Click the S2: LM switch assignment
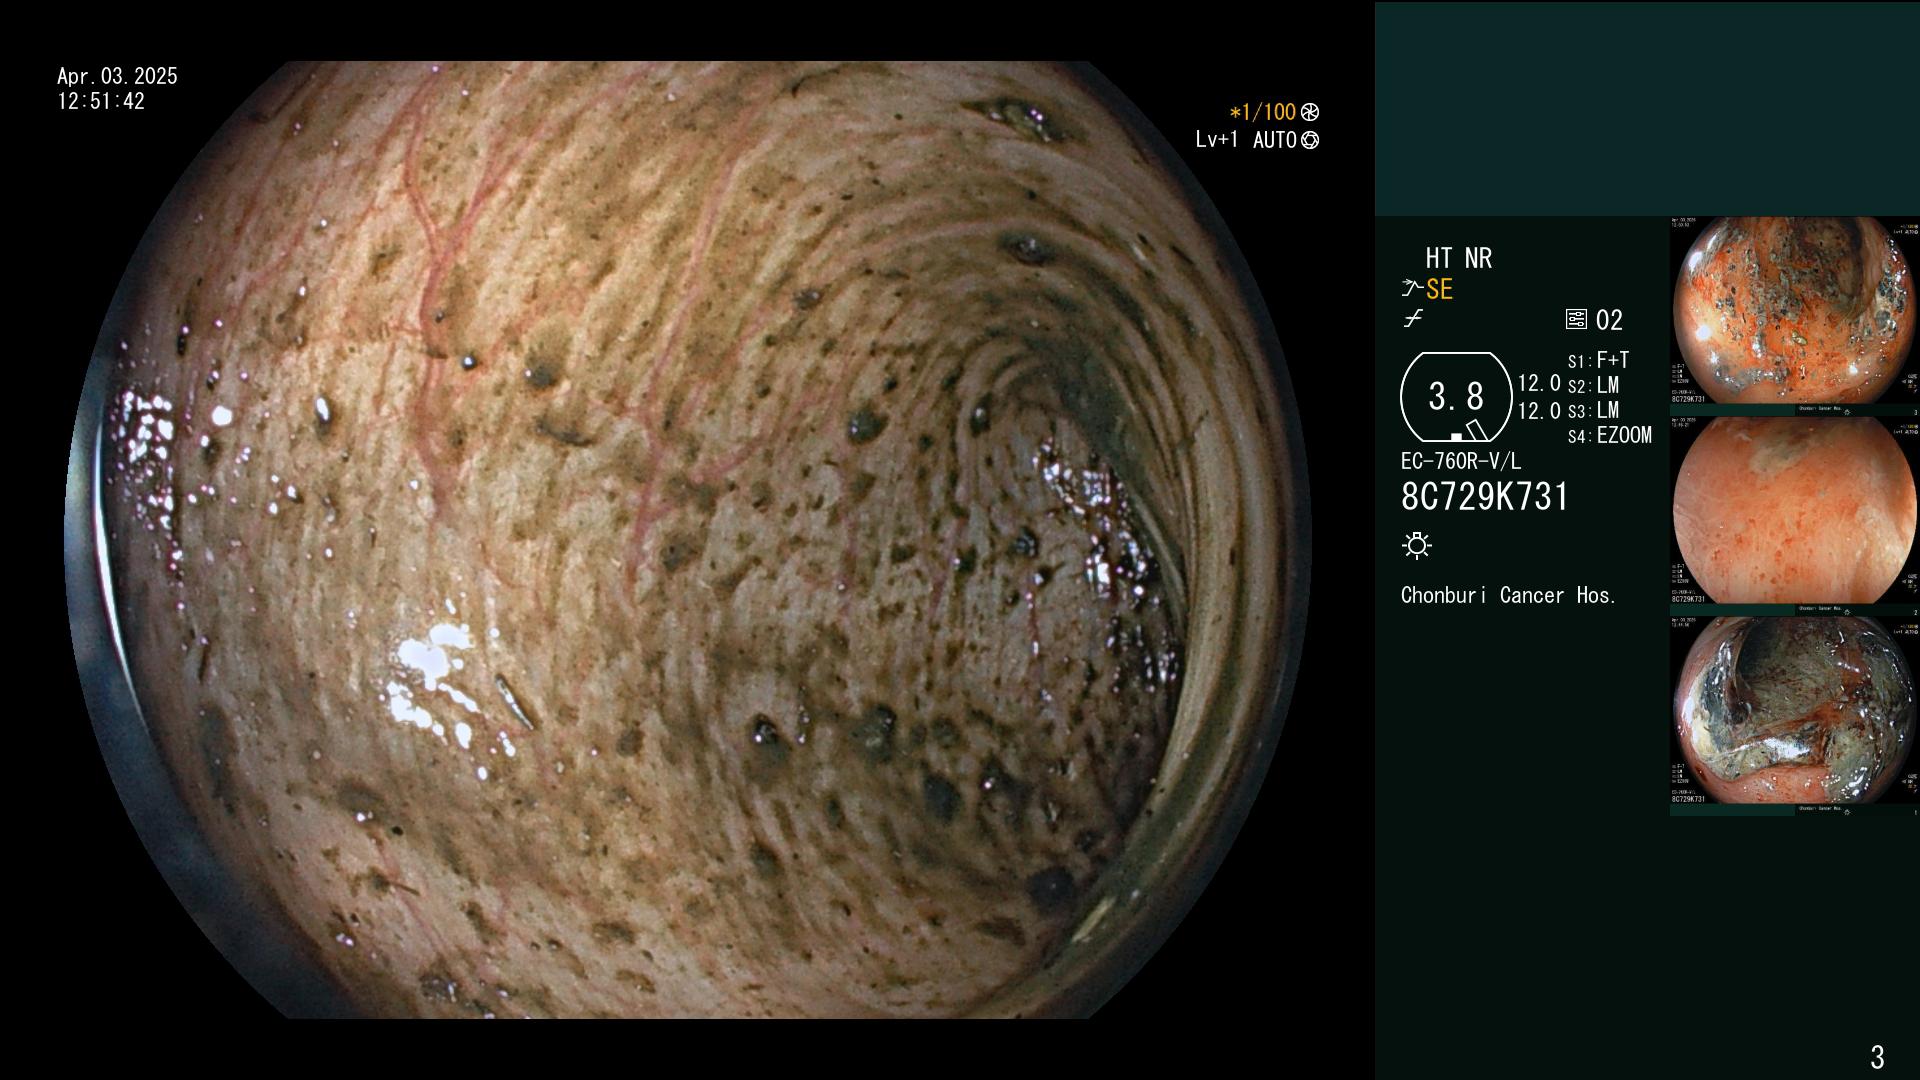Screen dimensions: 1920x1080 [1593, 385]
